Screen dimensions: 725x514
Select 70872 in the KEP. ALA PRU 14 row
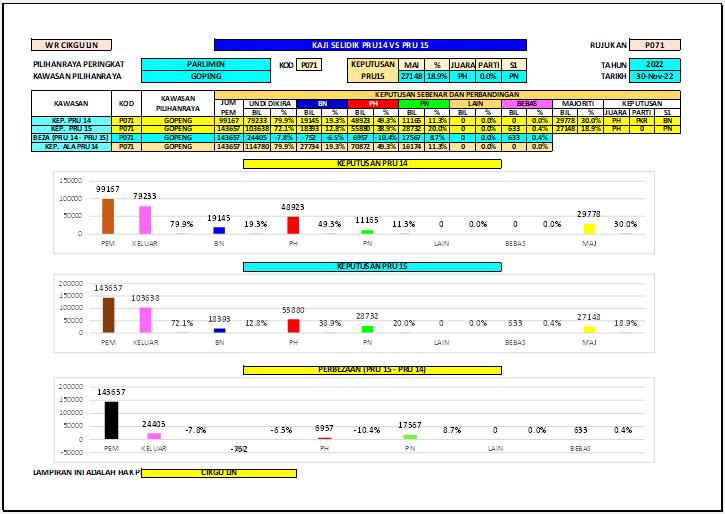pyautogui.click(x=360, y=147)
